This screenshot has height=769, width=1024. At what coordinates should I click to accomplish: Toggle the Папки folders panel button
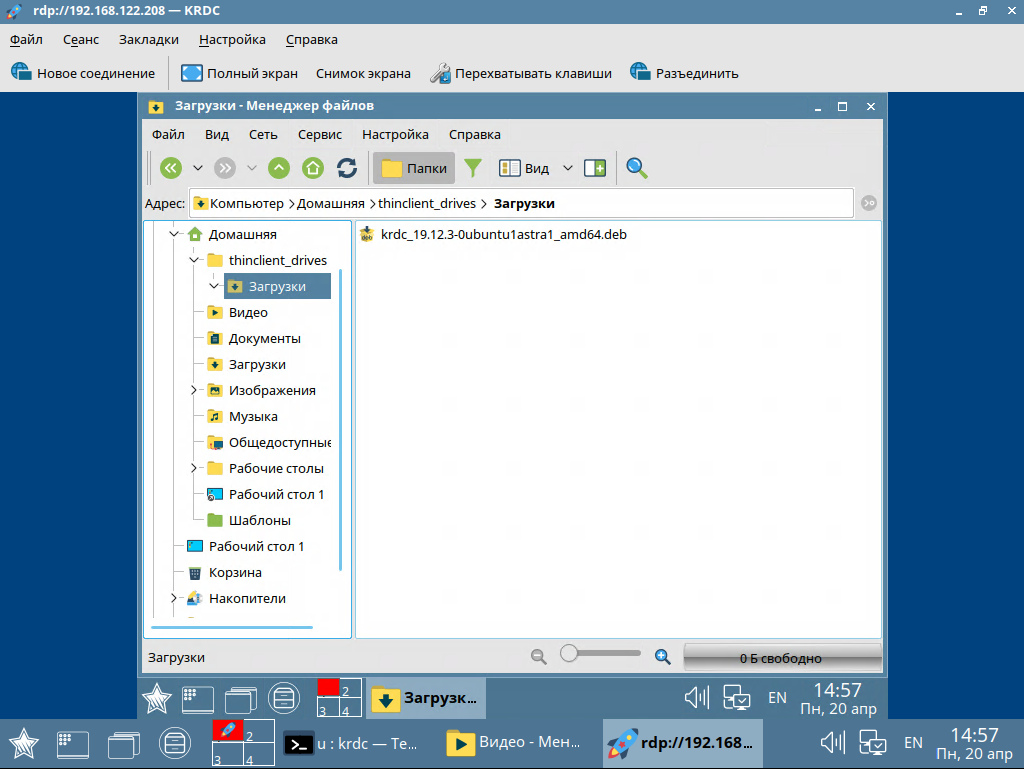point(414,168)
